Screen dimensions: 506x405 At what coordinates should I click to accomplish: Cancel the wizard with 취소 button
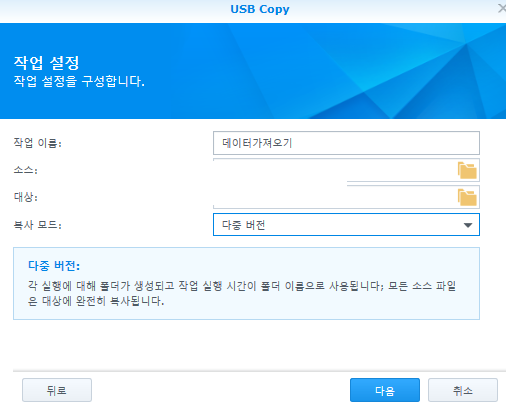(x=463, y=390)
